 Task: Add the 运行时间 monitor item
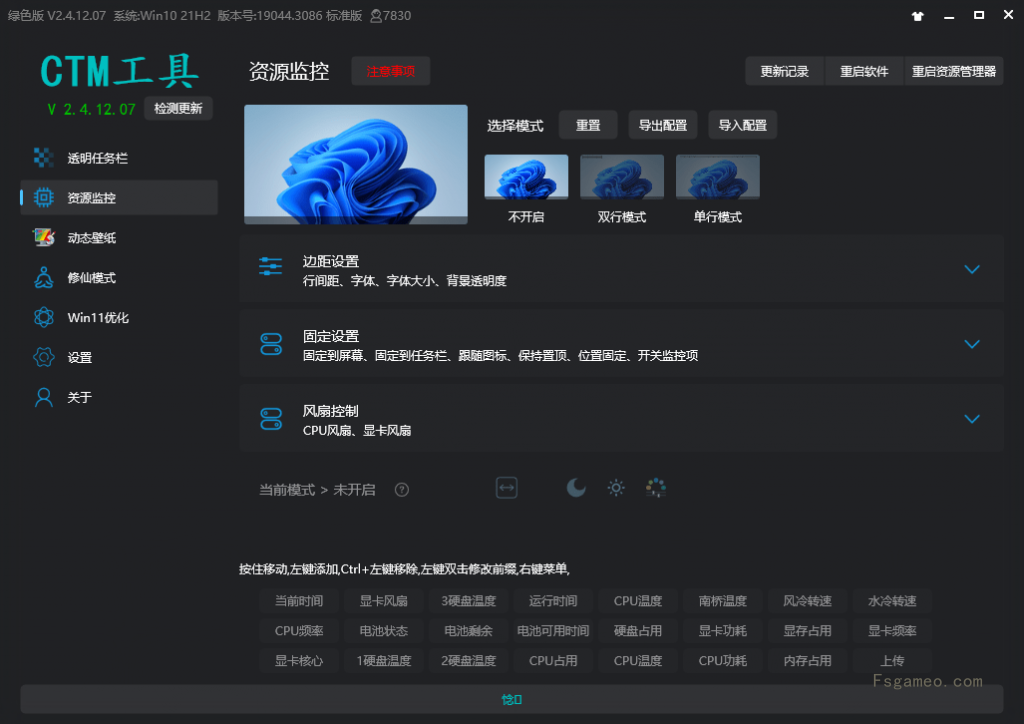click(x=553, y=601)
